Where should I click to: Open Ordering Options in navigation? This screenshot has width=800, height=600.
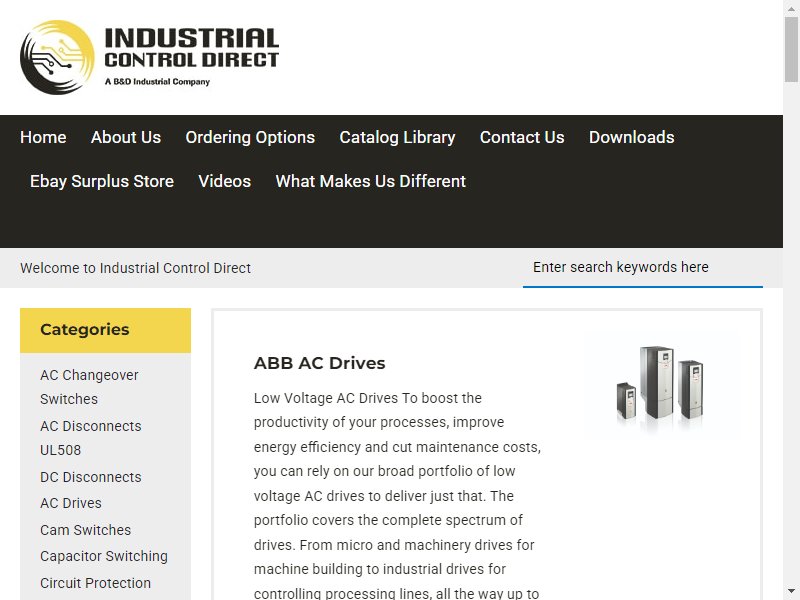[250, 137]
